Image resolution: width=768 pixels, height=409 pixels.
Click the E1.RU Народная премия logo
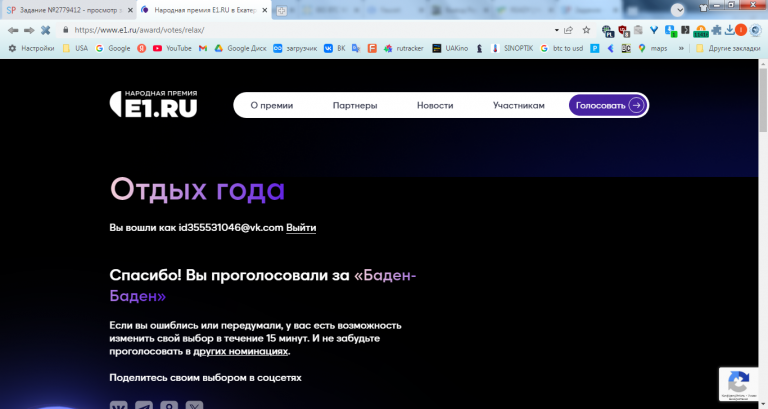pos(153,104)
